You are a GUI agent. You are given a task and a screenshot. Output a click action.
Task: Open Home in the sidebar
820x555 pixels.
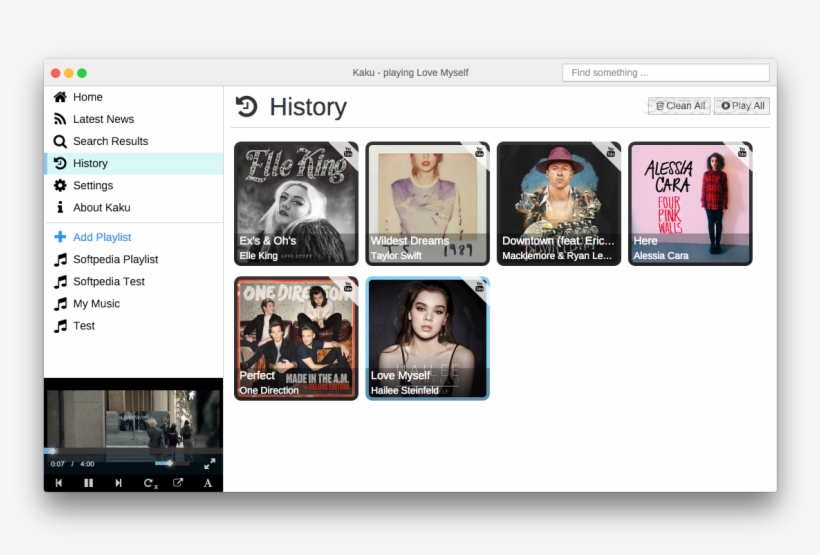tap(133, 97)
